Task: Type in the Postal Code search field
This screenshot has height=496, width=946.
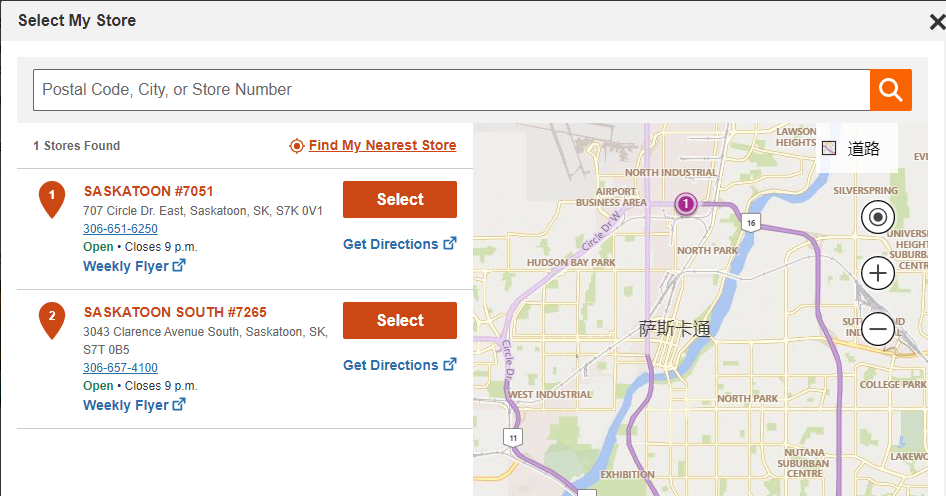Action: 450,90
